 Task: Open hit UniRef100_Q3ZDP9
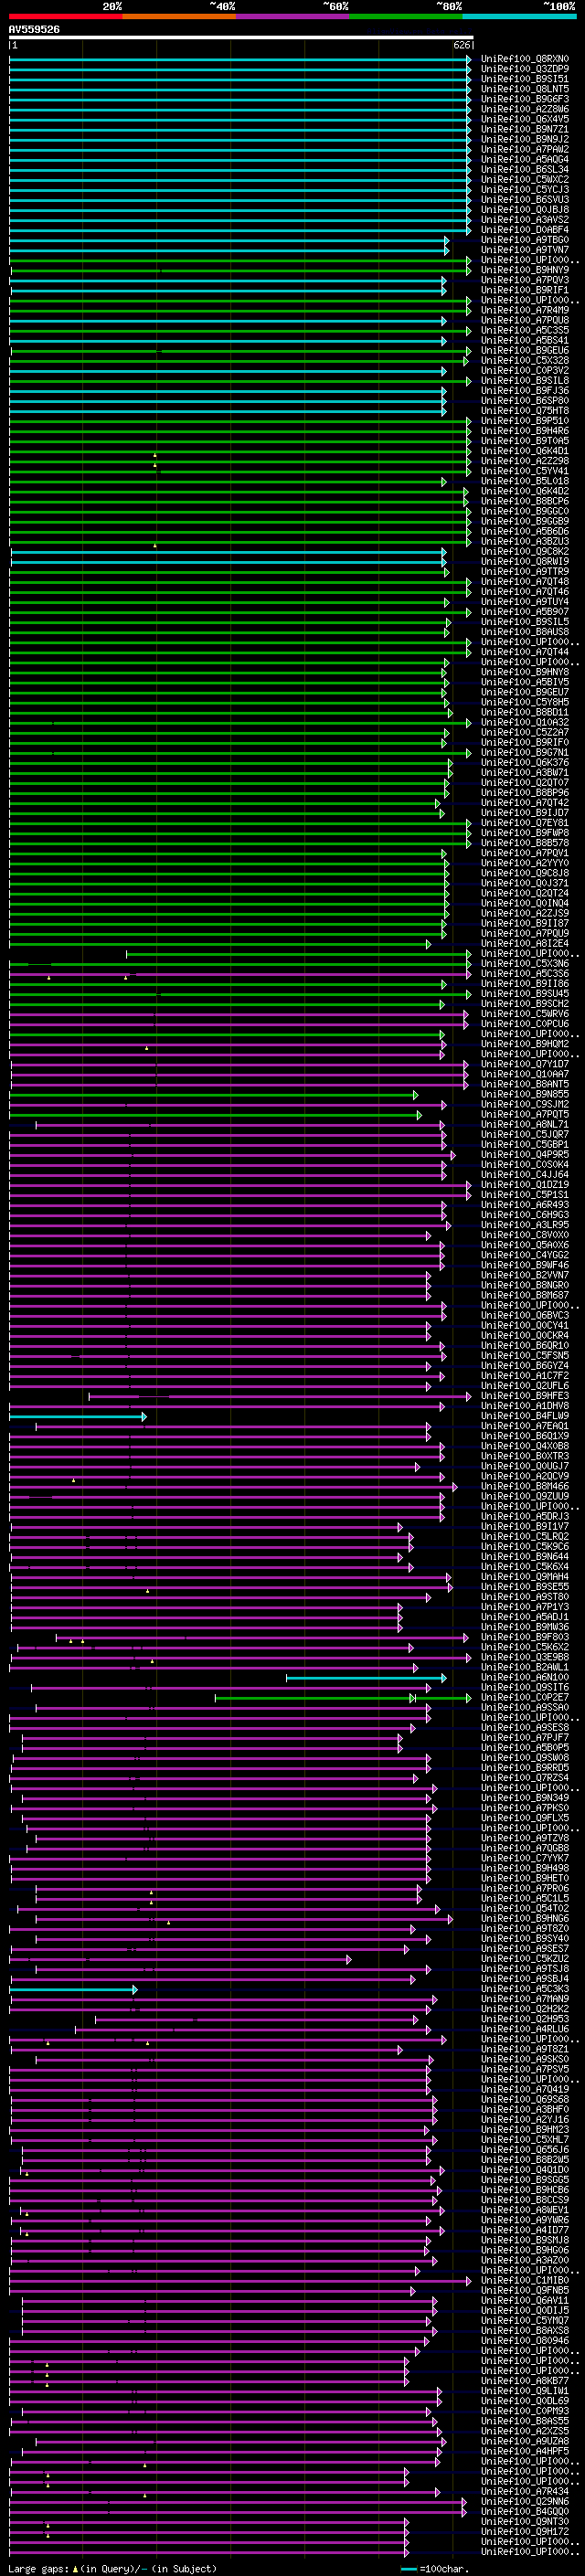point(525,69)
